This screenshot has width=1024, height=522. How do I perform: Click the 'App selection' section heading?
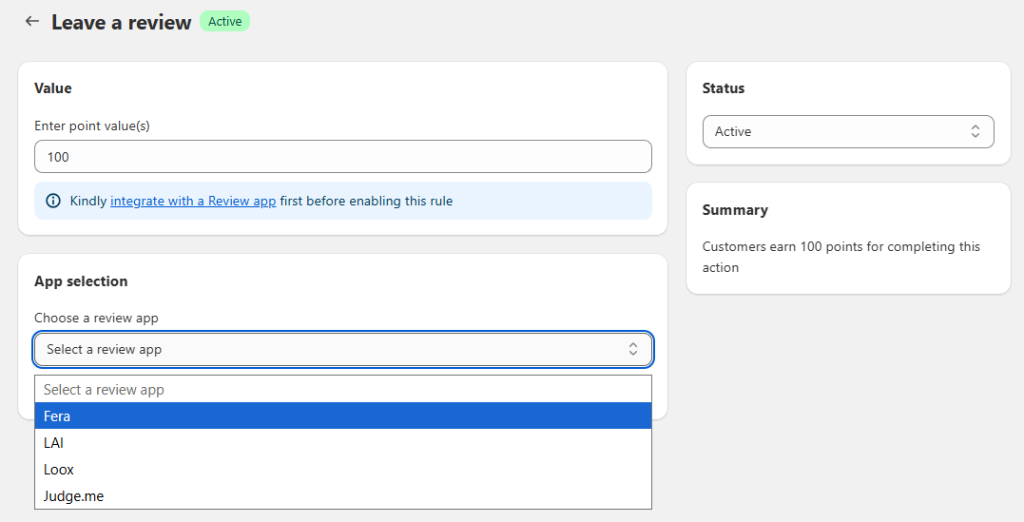tap(81, 282)
